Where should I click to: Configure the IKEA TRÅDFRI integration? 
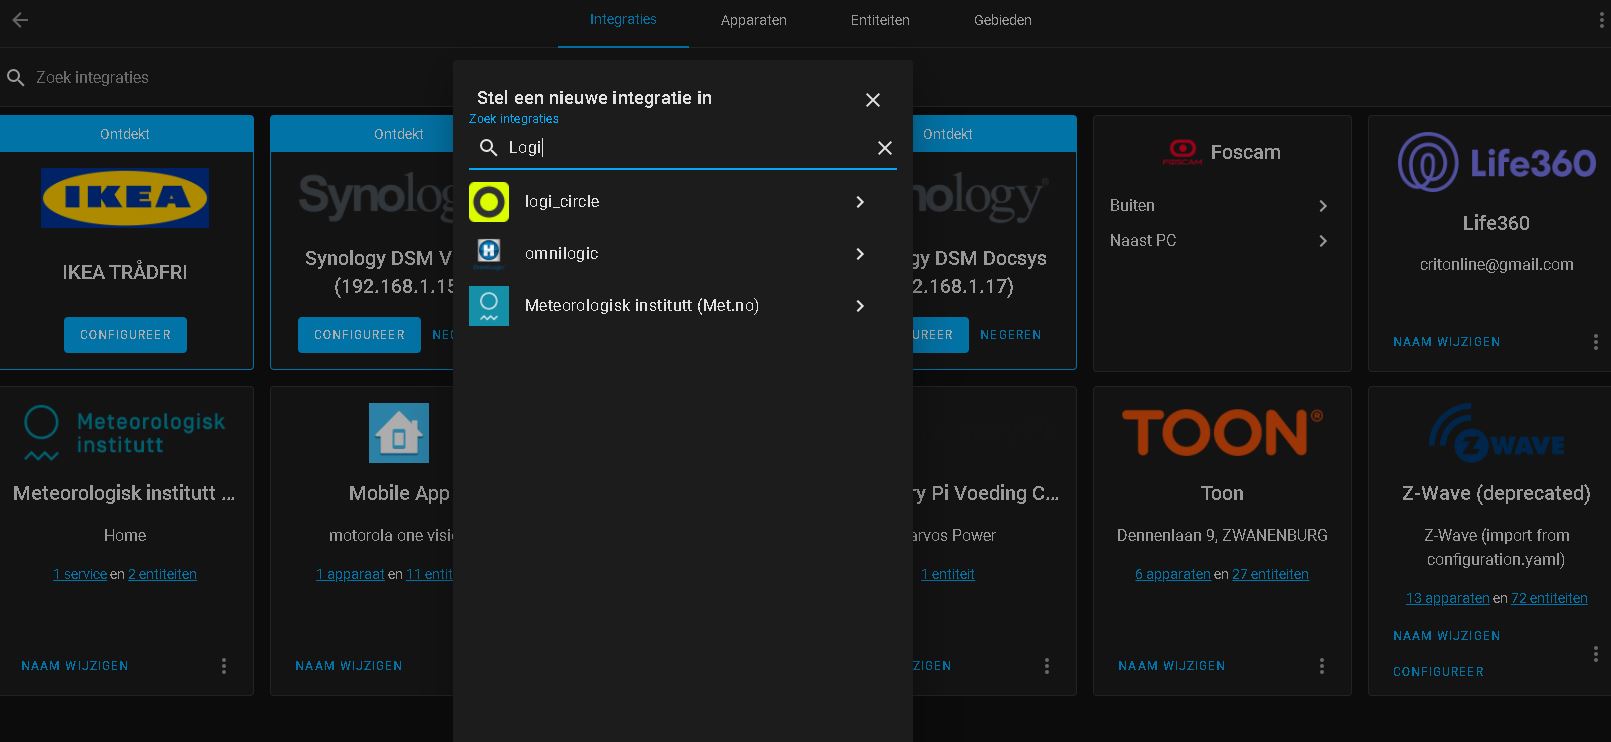pos(125,335)
